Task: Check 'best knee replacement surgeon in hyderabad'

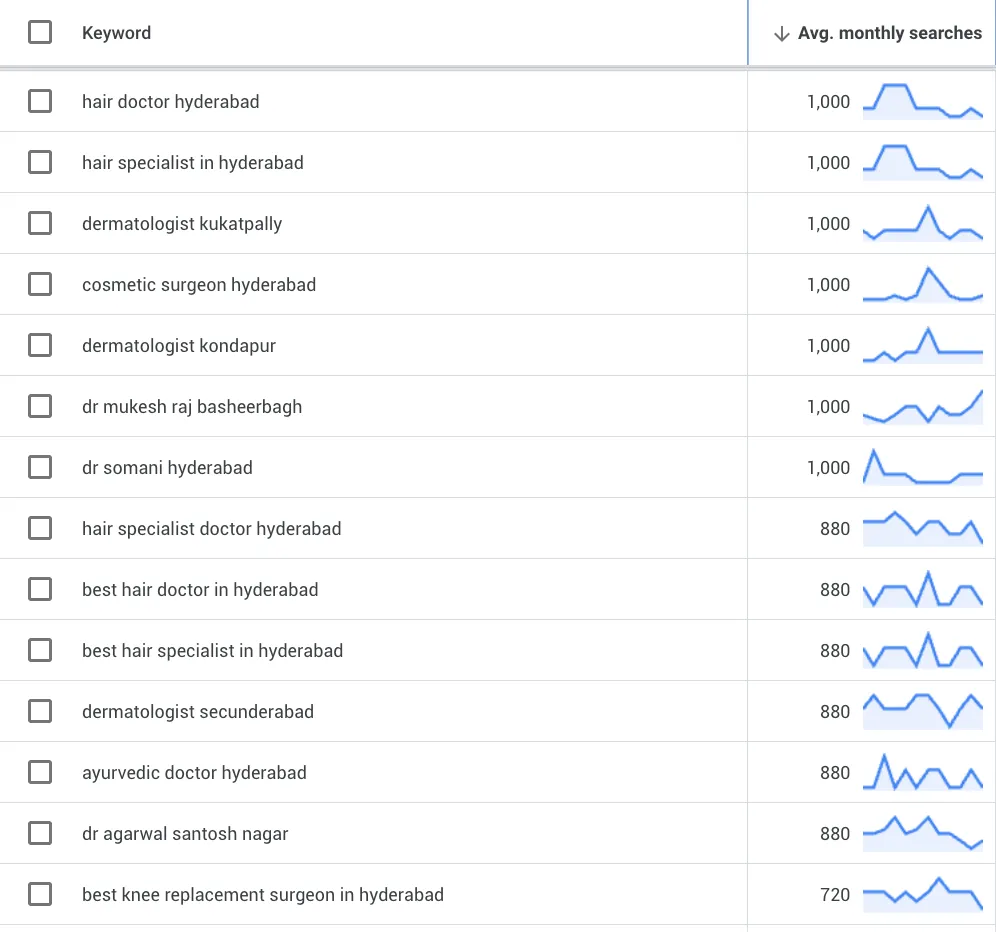Action: click(x=40, y=894)
